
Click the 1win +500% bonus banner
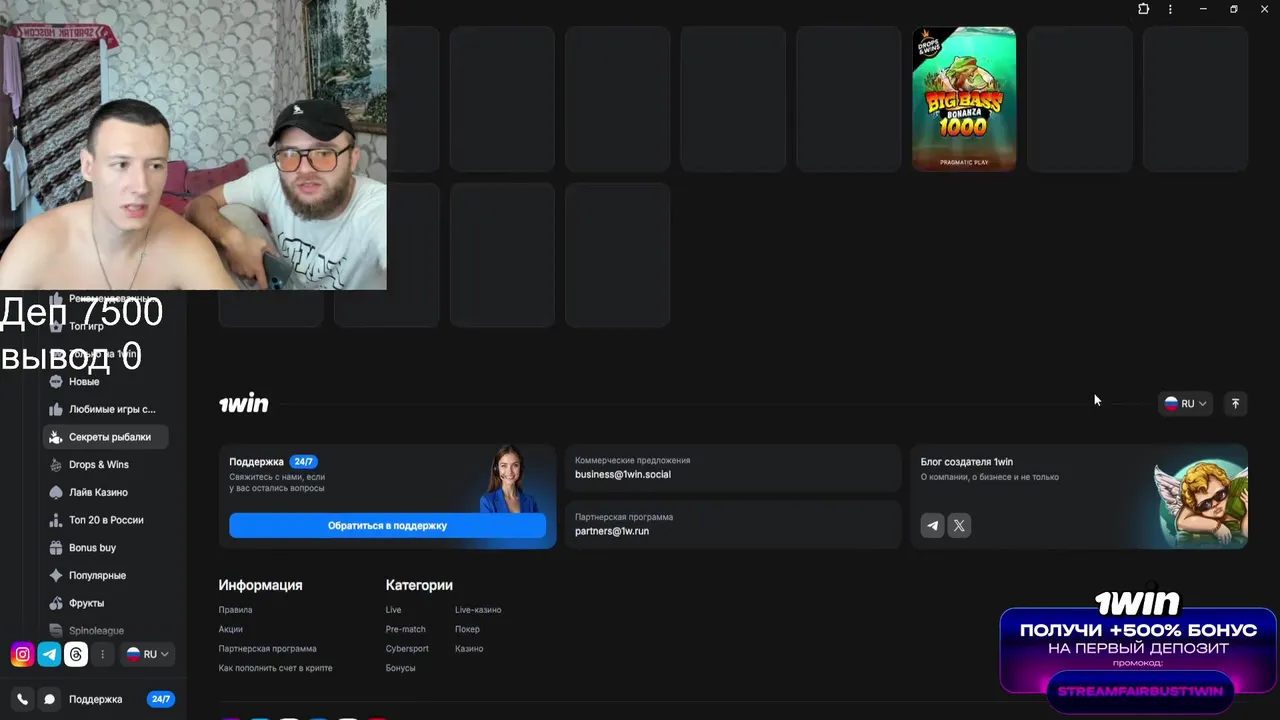tap(1138, 650)
